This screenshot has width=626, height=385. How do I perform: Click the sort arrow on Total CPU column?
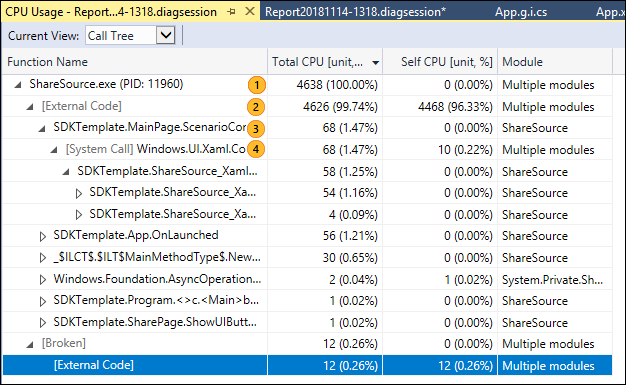(375, 63)
